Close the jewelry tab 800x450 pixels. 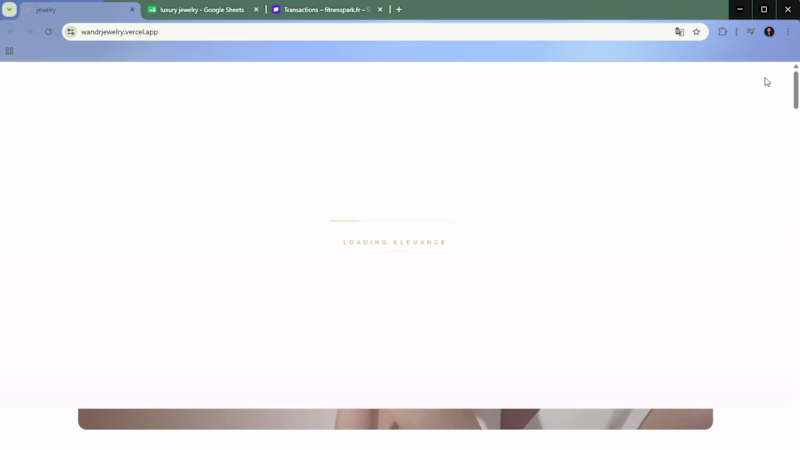tap(132, 10)
